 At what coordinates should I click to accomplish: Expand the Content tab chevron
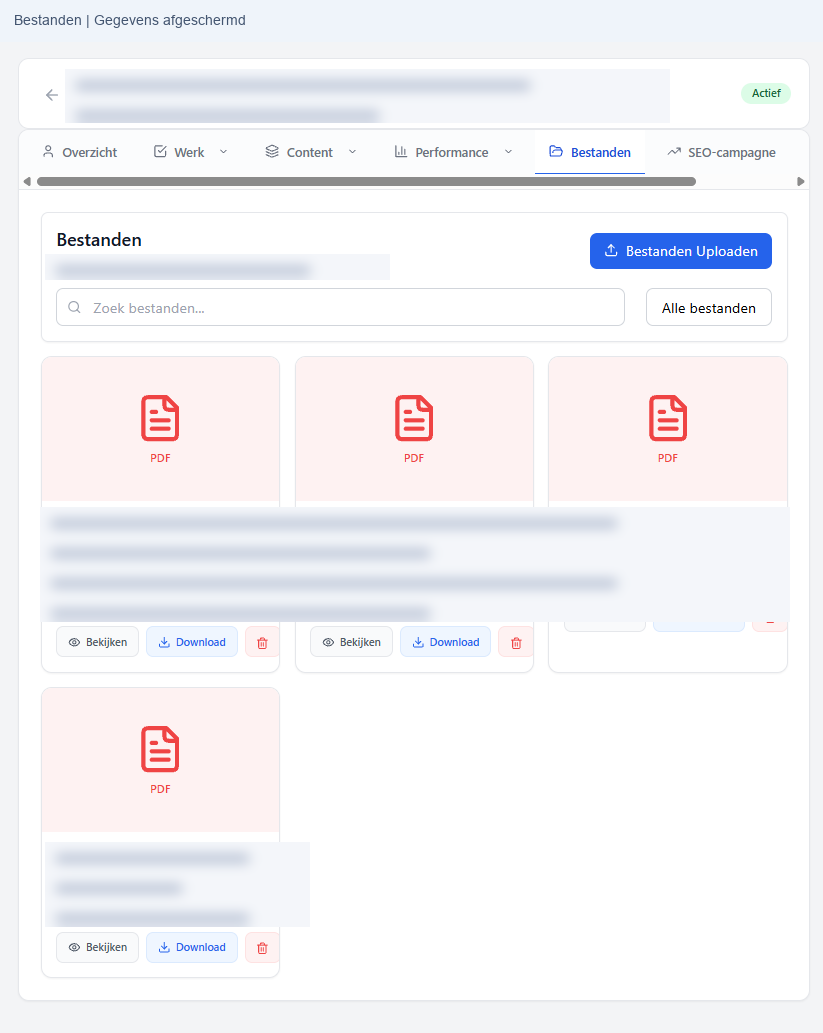(353, 152)
